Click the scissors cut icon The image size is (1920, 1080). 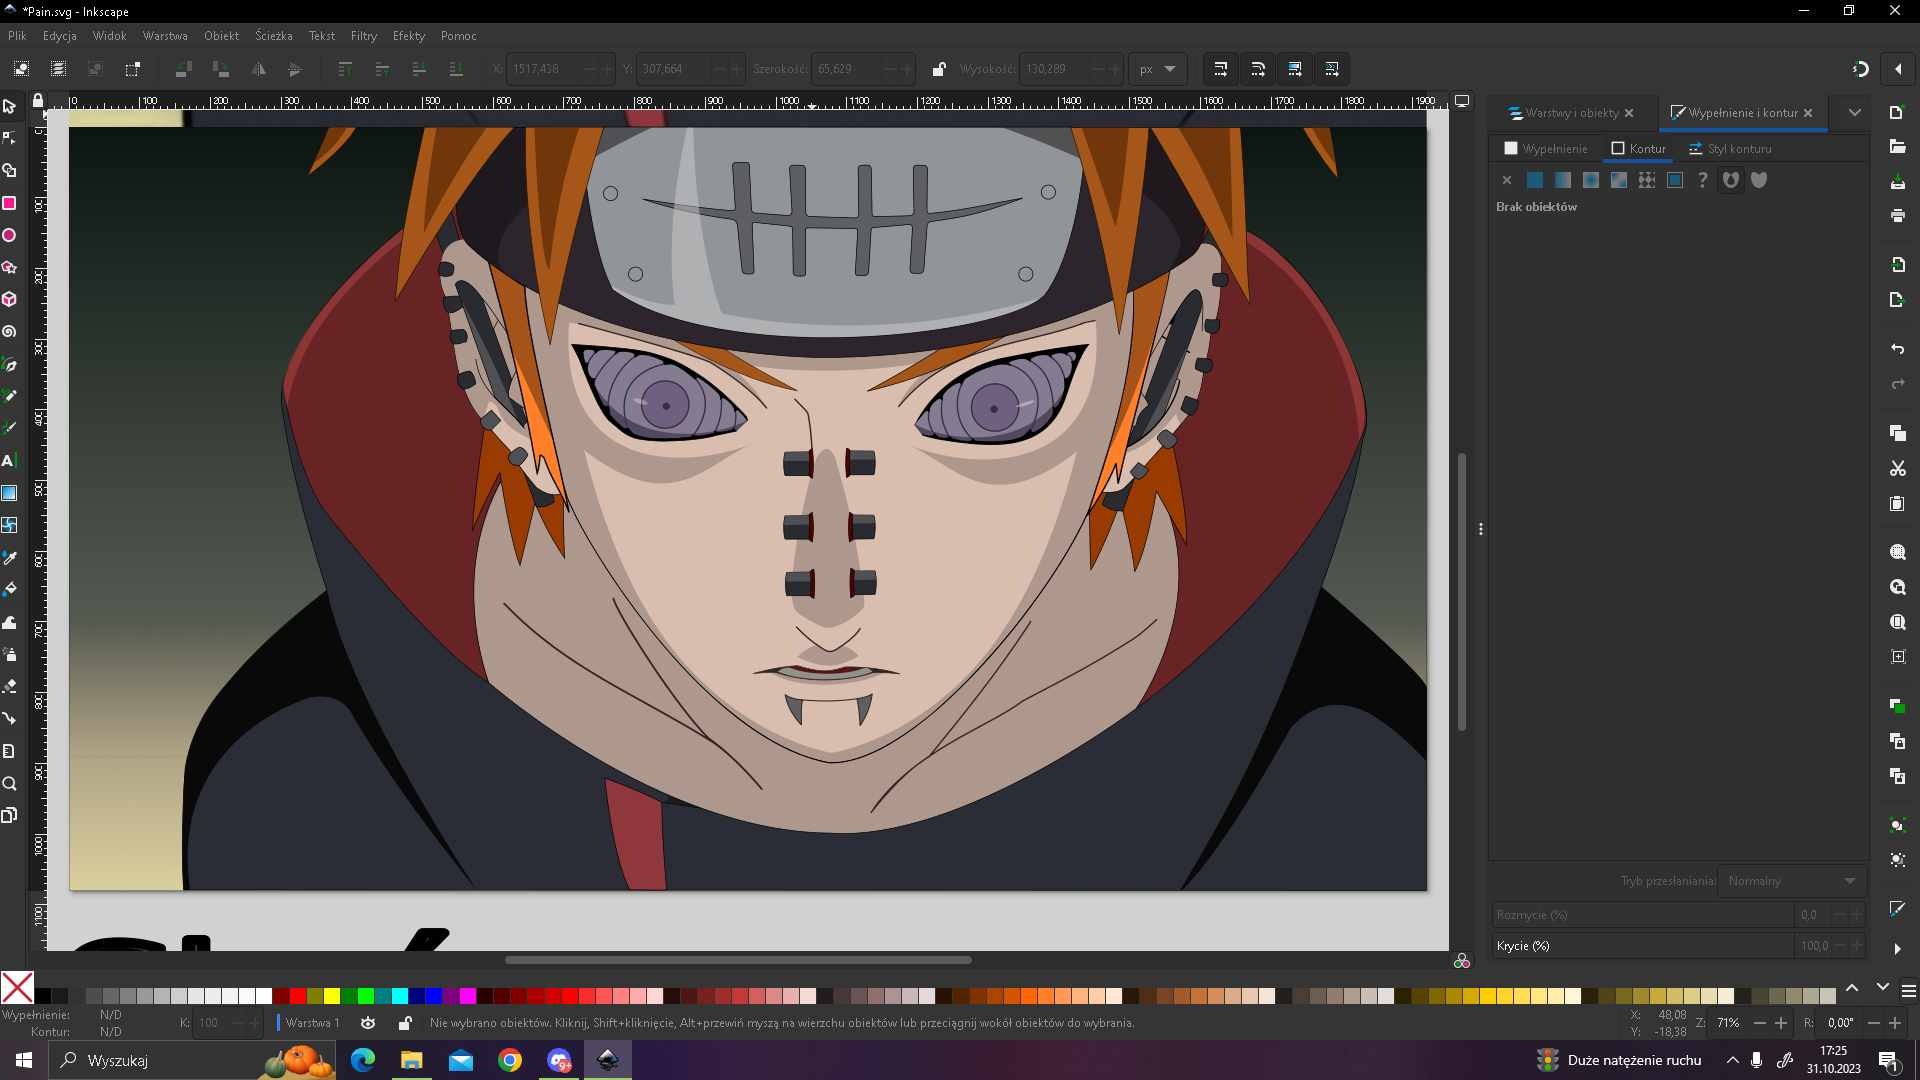pos(1897,468)
